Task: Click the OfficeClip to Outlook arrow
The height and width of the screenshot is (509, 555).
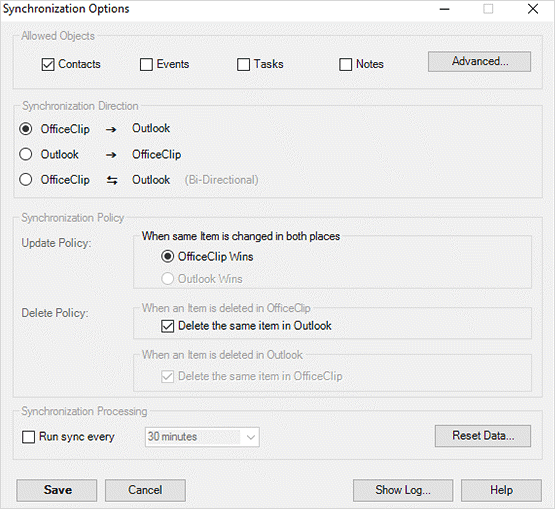Action: pyautogui.click(x=111, y=130)
